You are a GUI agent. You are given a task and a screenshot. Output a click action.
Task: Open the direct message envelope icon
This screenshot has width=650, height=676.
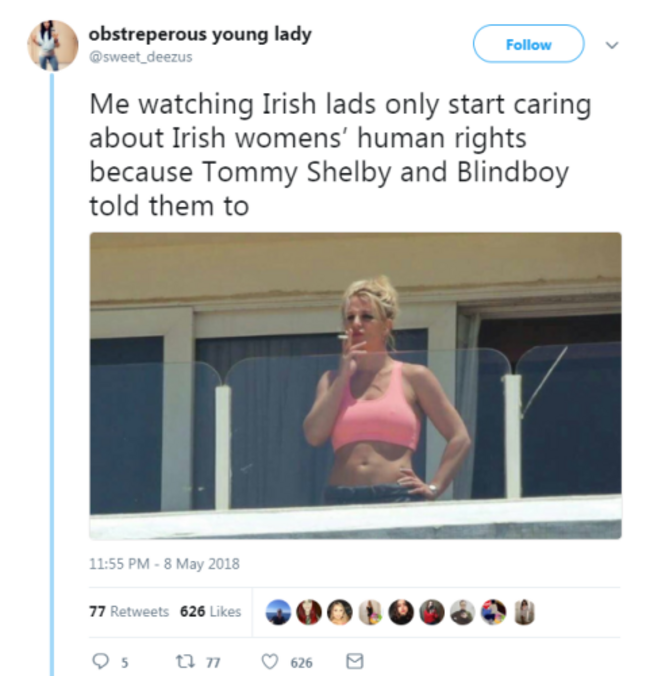[355, 661]
